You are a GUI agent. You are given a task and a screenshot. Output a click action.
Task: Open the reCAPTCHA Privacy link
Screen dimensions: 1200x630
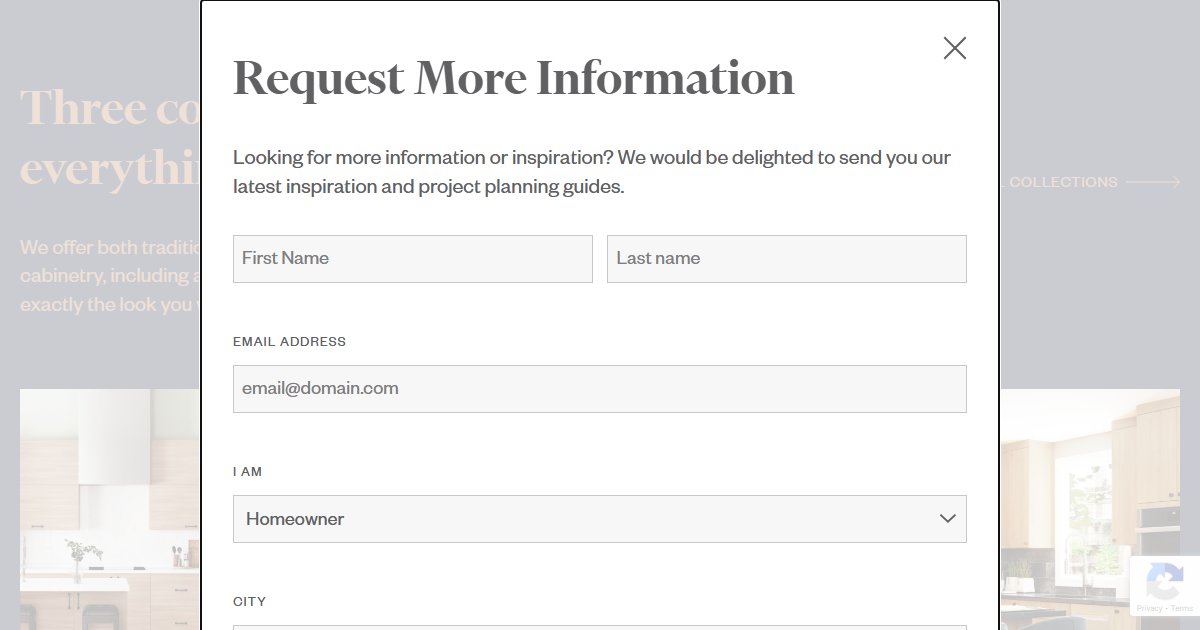tap(1149, 608)
